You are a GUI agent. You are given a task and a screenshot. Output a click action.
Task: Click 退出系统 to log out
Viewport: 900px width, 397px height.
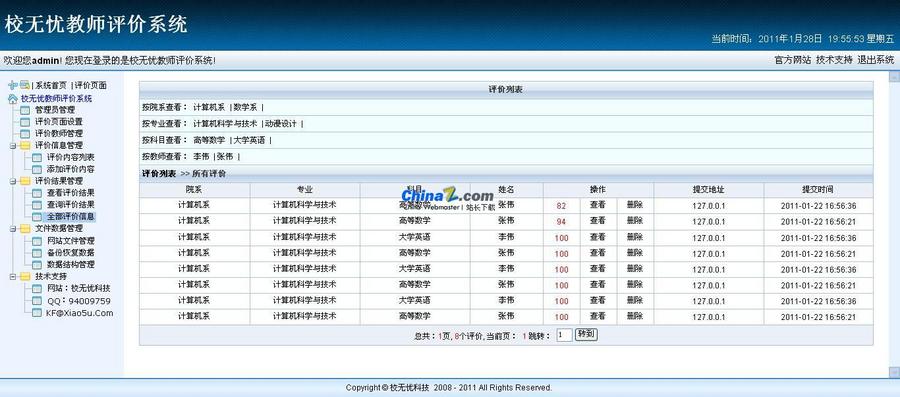pos(875,60)
